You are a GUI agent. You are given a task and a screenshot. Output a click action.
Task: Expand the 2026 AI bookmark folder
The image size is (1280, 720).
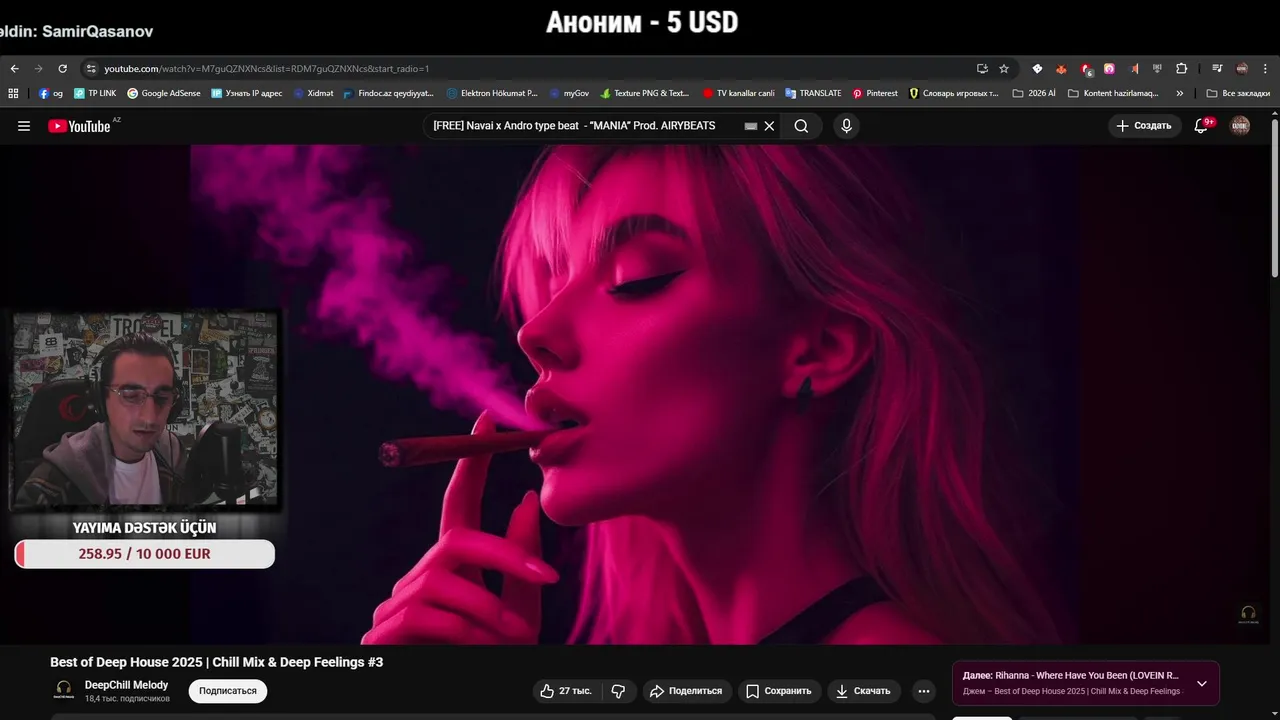click(x=1034, y=93)
